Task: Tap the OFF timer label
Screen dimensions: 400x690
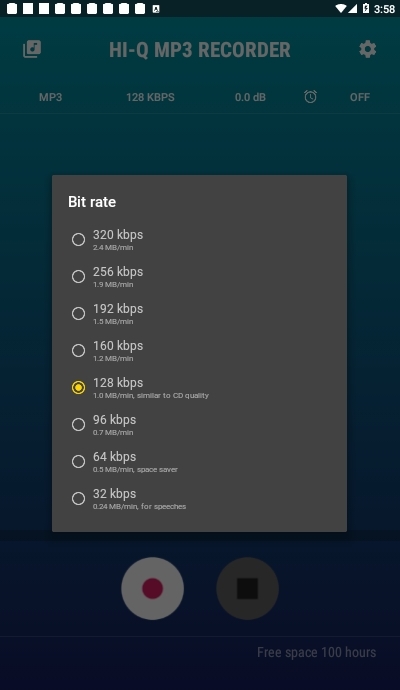Action: pos(360,97)
